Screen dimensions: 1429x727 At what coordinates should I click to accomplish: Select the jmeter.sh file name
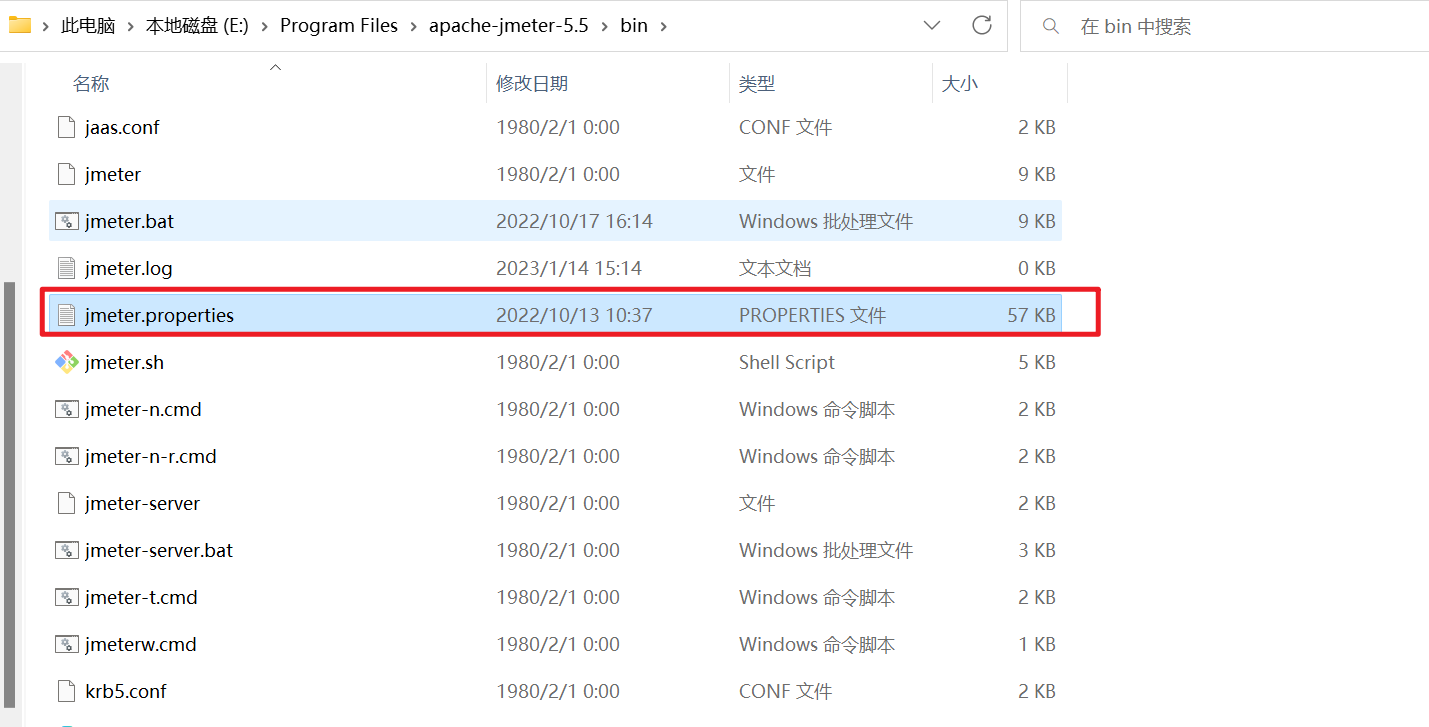pyautogui.click(x=124, y=362)
